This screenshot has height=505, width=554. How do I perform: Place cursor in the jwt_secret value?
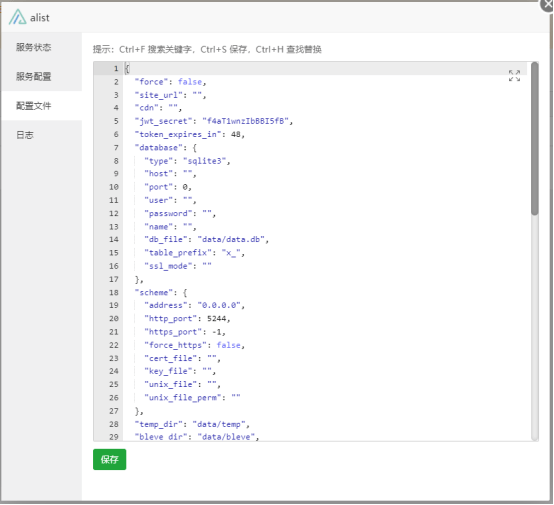[246, 121]
